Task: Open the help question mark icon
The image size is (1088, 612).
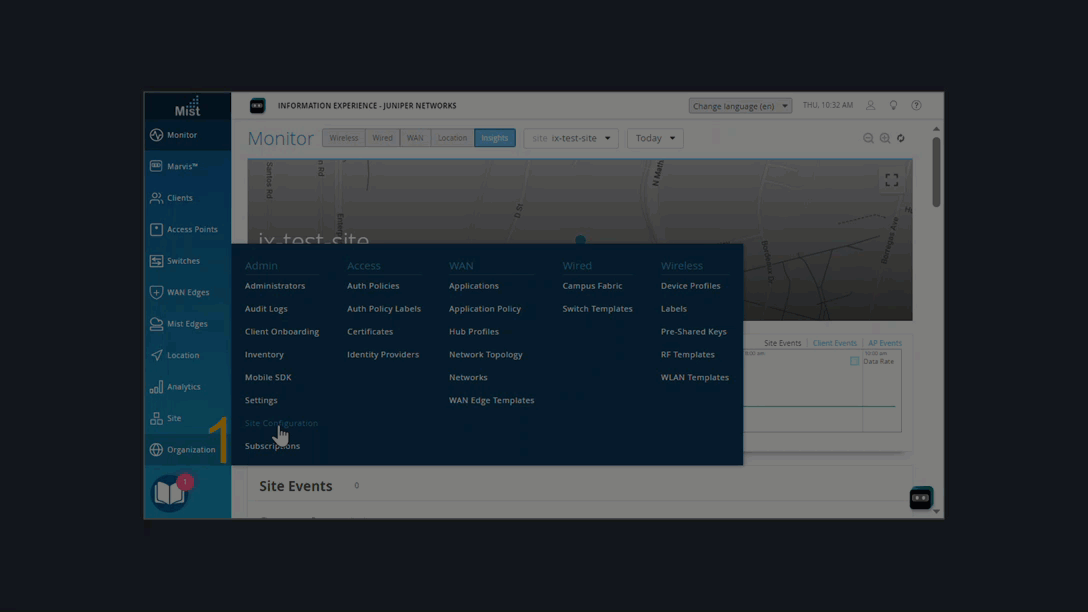Action: (917, 105)
